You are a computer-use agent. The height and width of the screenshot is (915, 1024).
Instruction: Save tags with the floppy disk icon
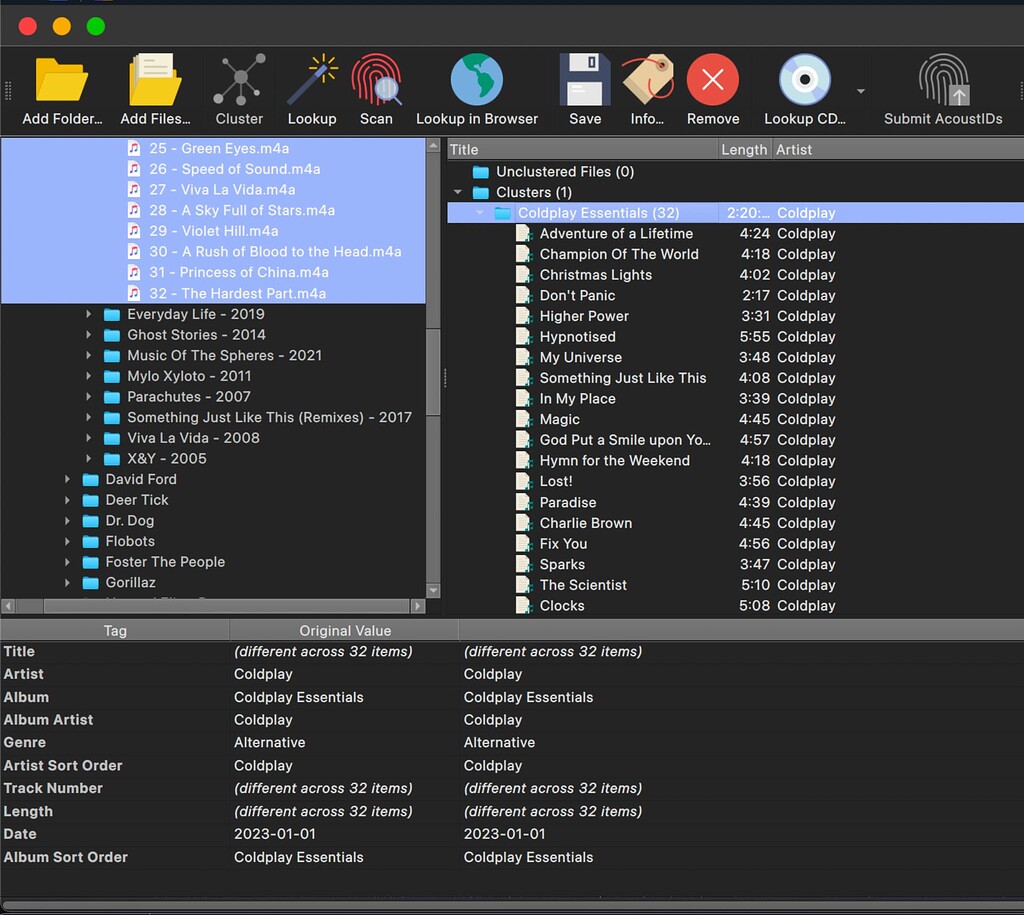585,90
